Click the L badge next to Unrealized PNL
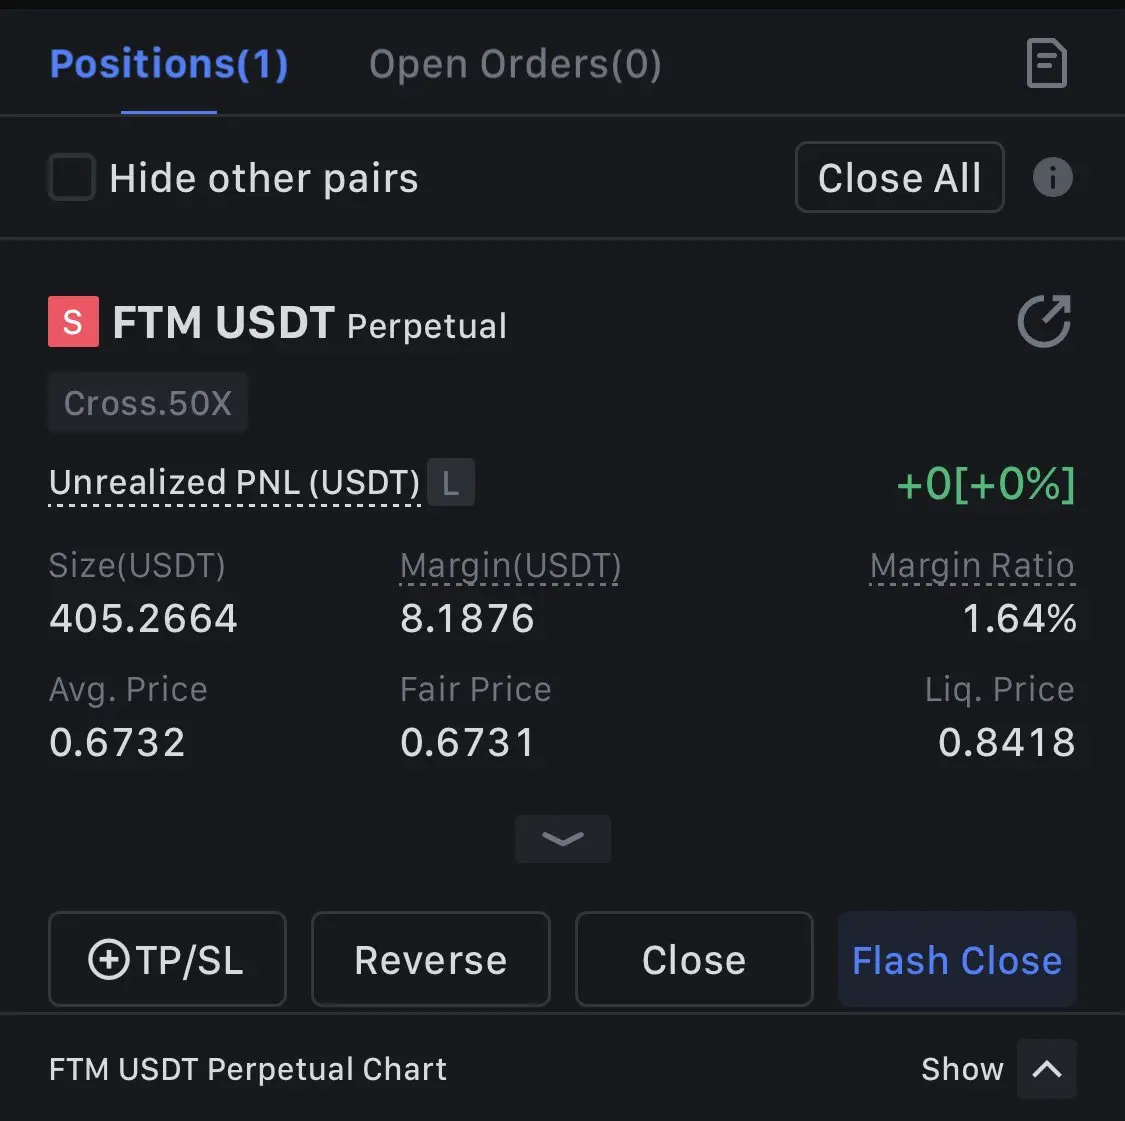1125x1121 pixels. point(451,482)
